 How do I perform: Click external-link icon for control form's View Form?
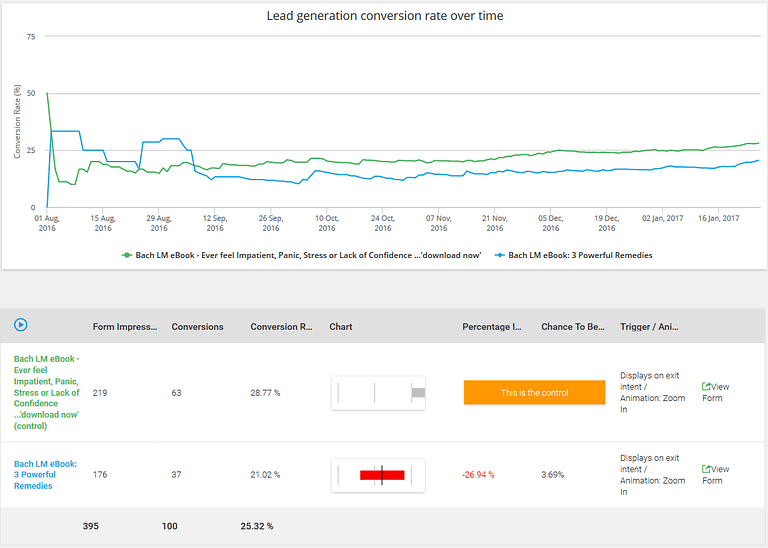[707, 387]
